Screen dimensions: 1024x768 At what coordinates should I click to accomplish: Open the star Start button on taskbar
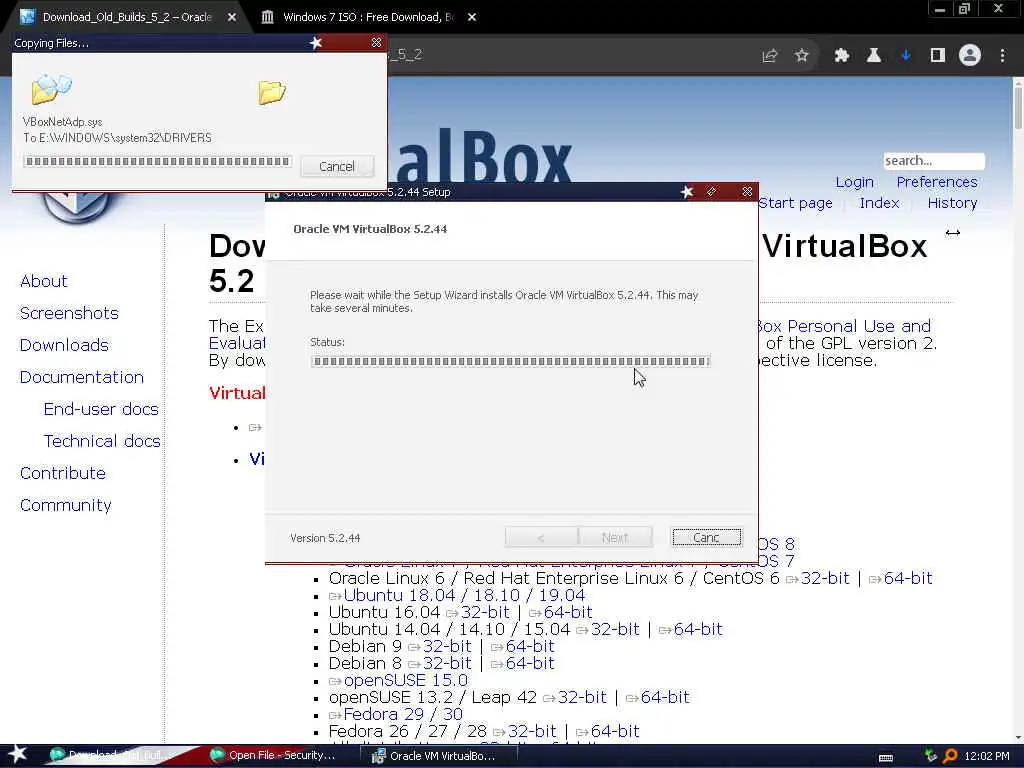[x=18, y=755]
